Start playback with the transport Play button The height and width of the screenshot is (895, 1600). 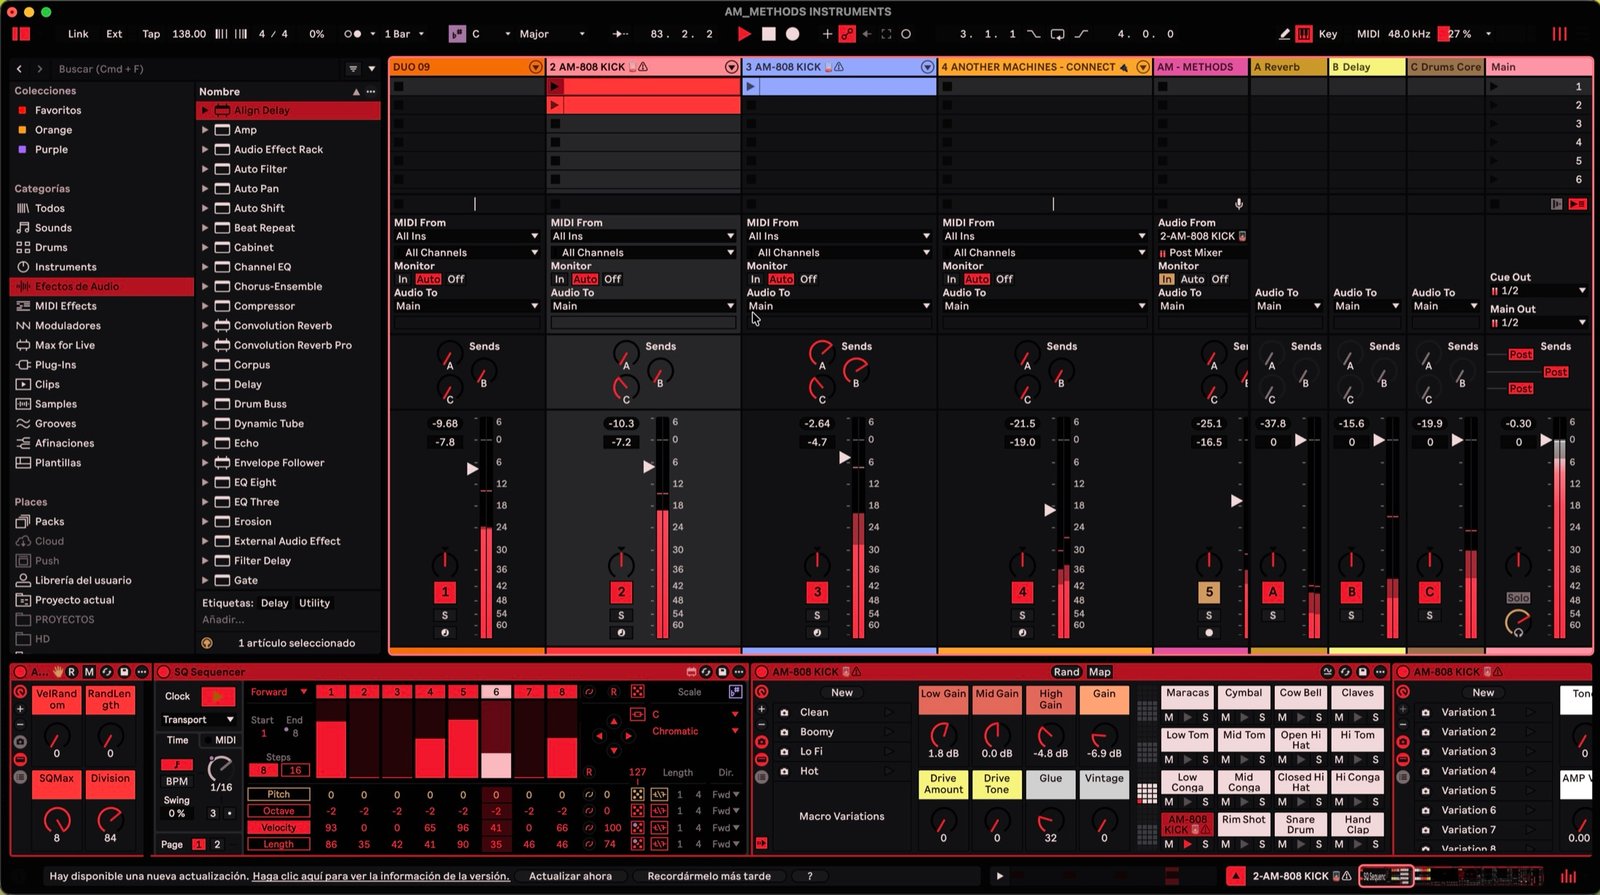click(743, 34)
